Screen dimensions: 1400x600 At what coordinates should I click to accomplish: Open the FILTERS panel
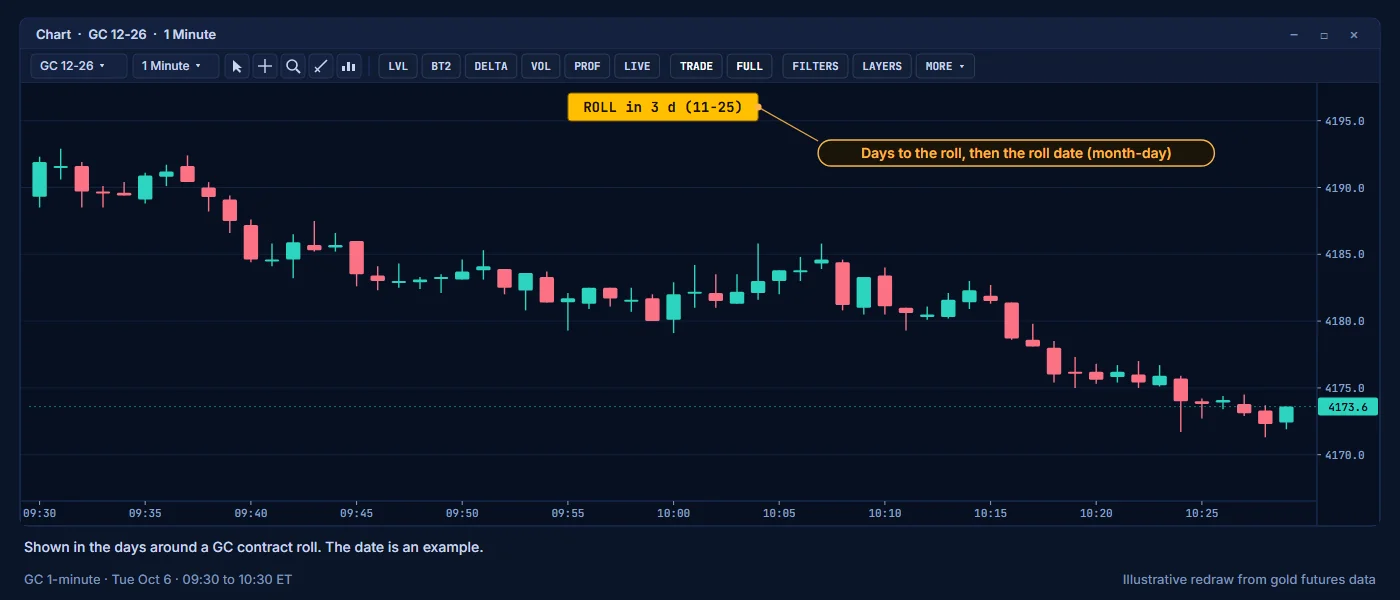815,66
